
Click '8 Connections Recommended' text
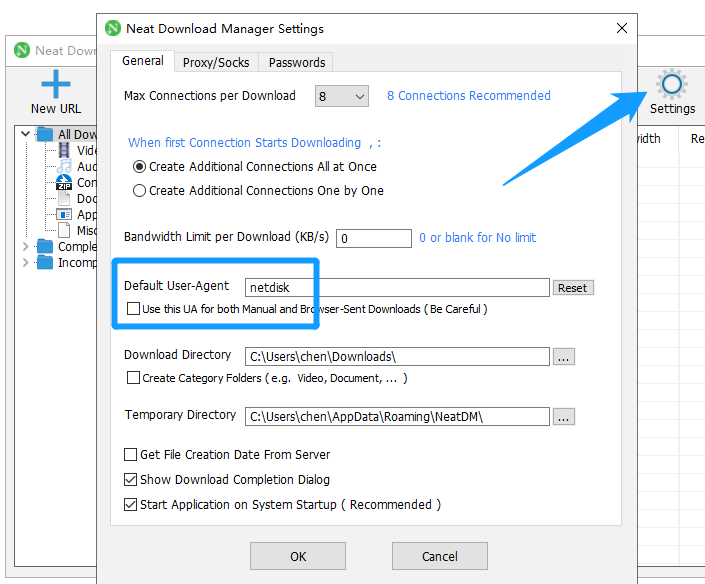(x=469, y=96)
